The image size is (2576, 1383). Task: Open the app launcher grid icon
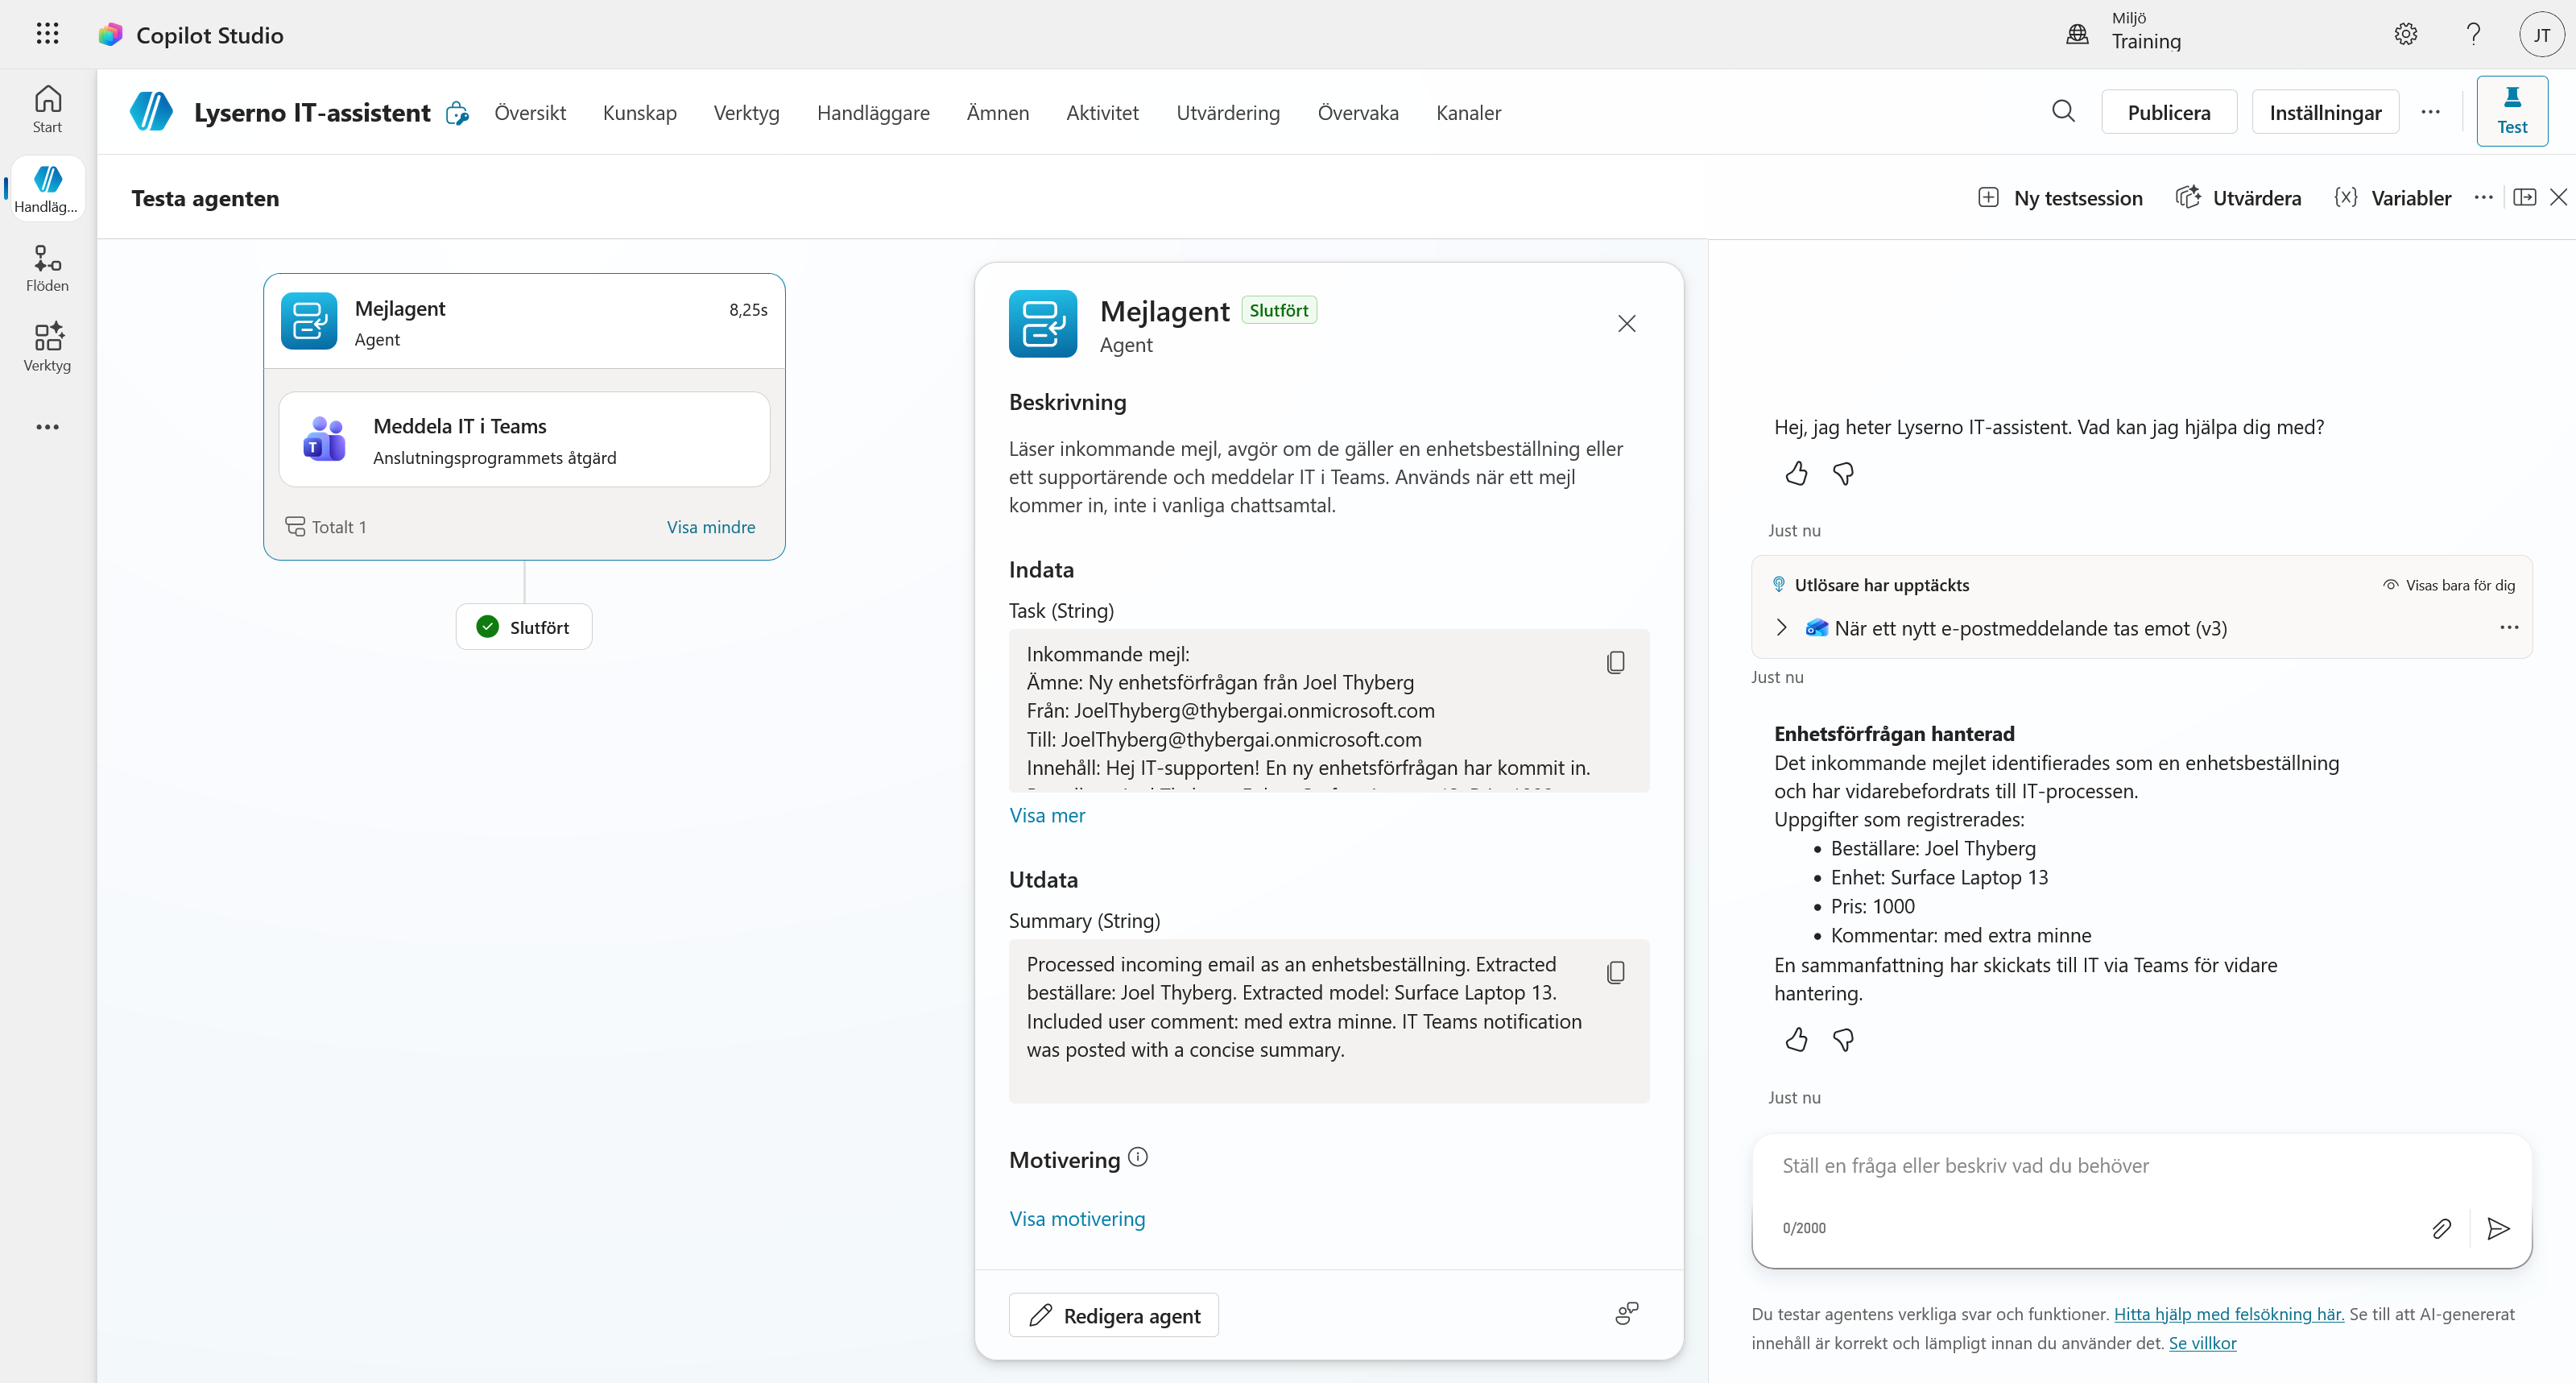(x=47, y=34)
